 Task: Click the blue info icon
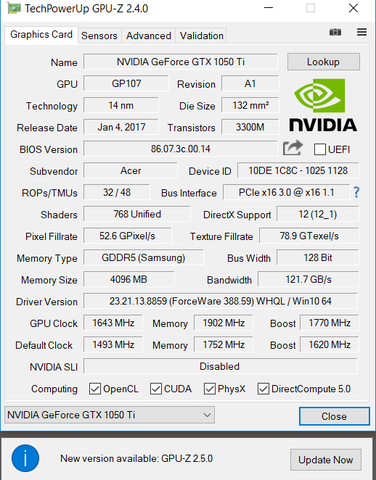[25, 458]
